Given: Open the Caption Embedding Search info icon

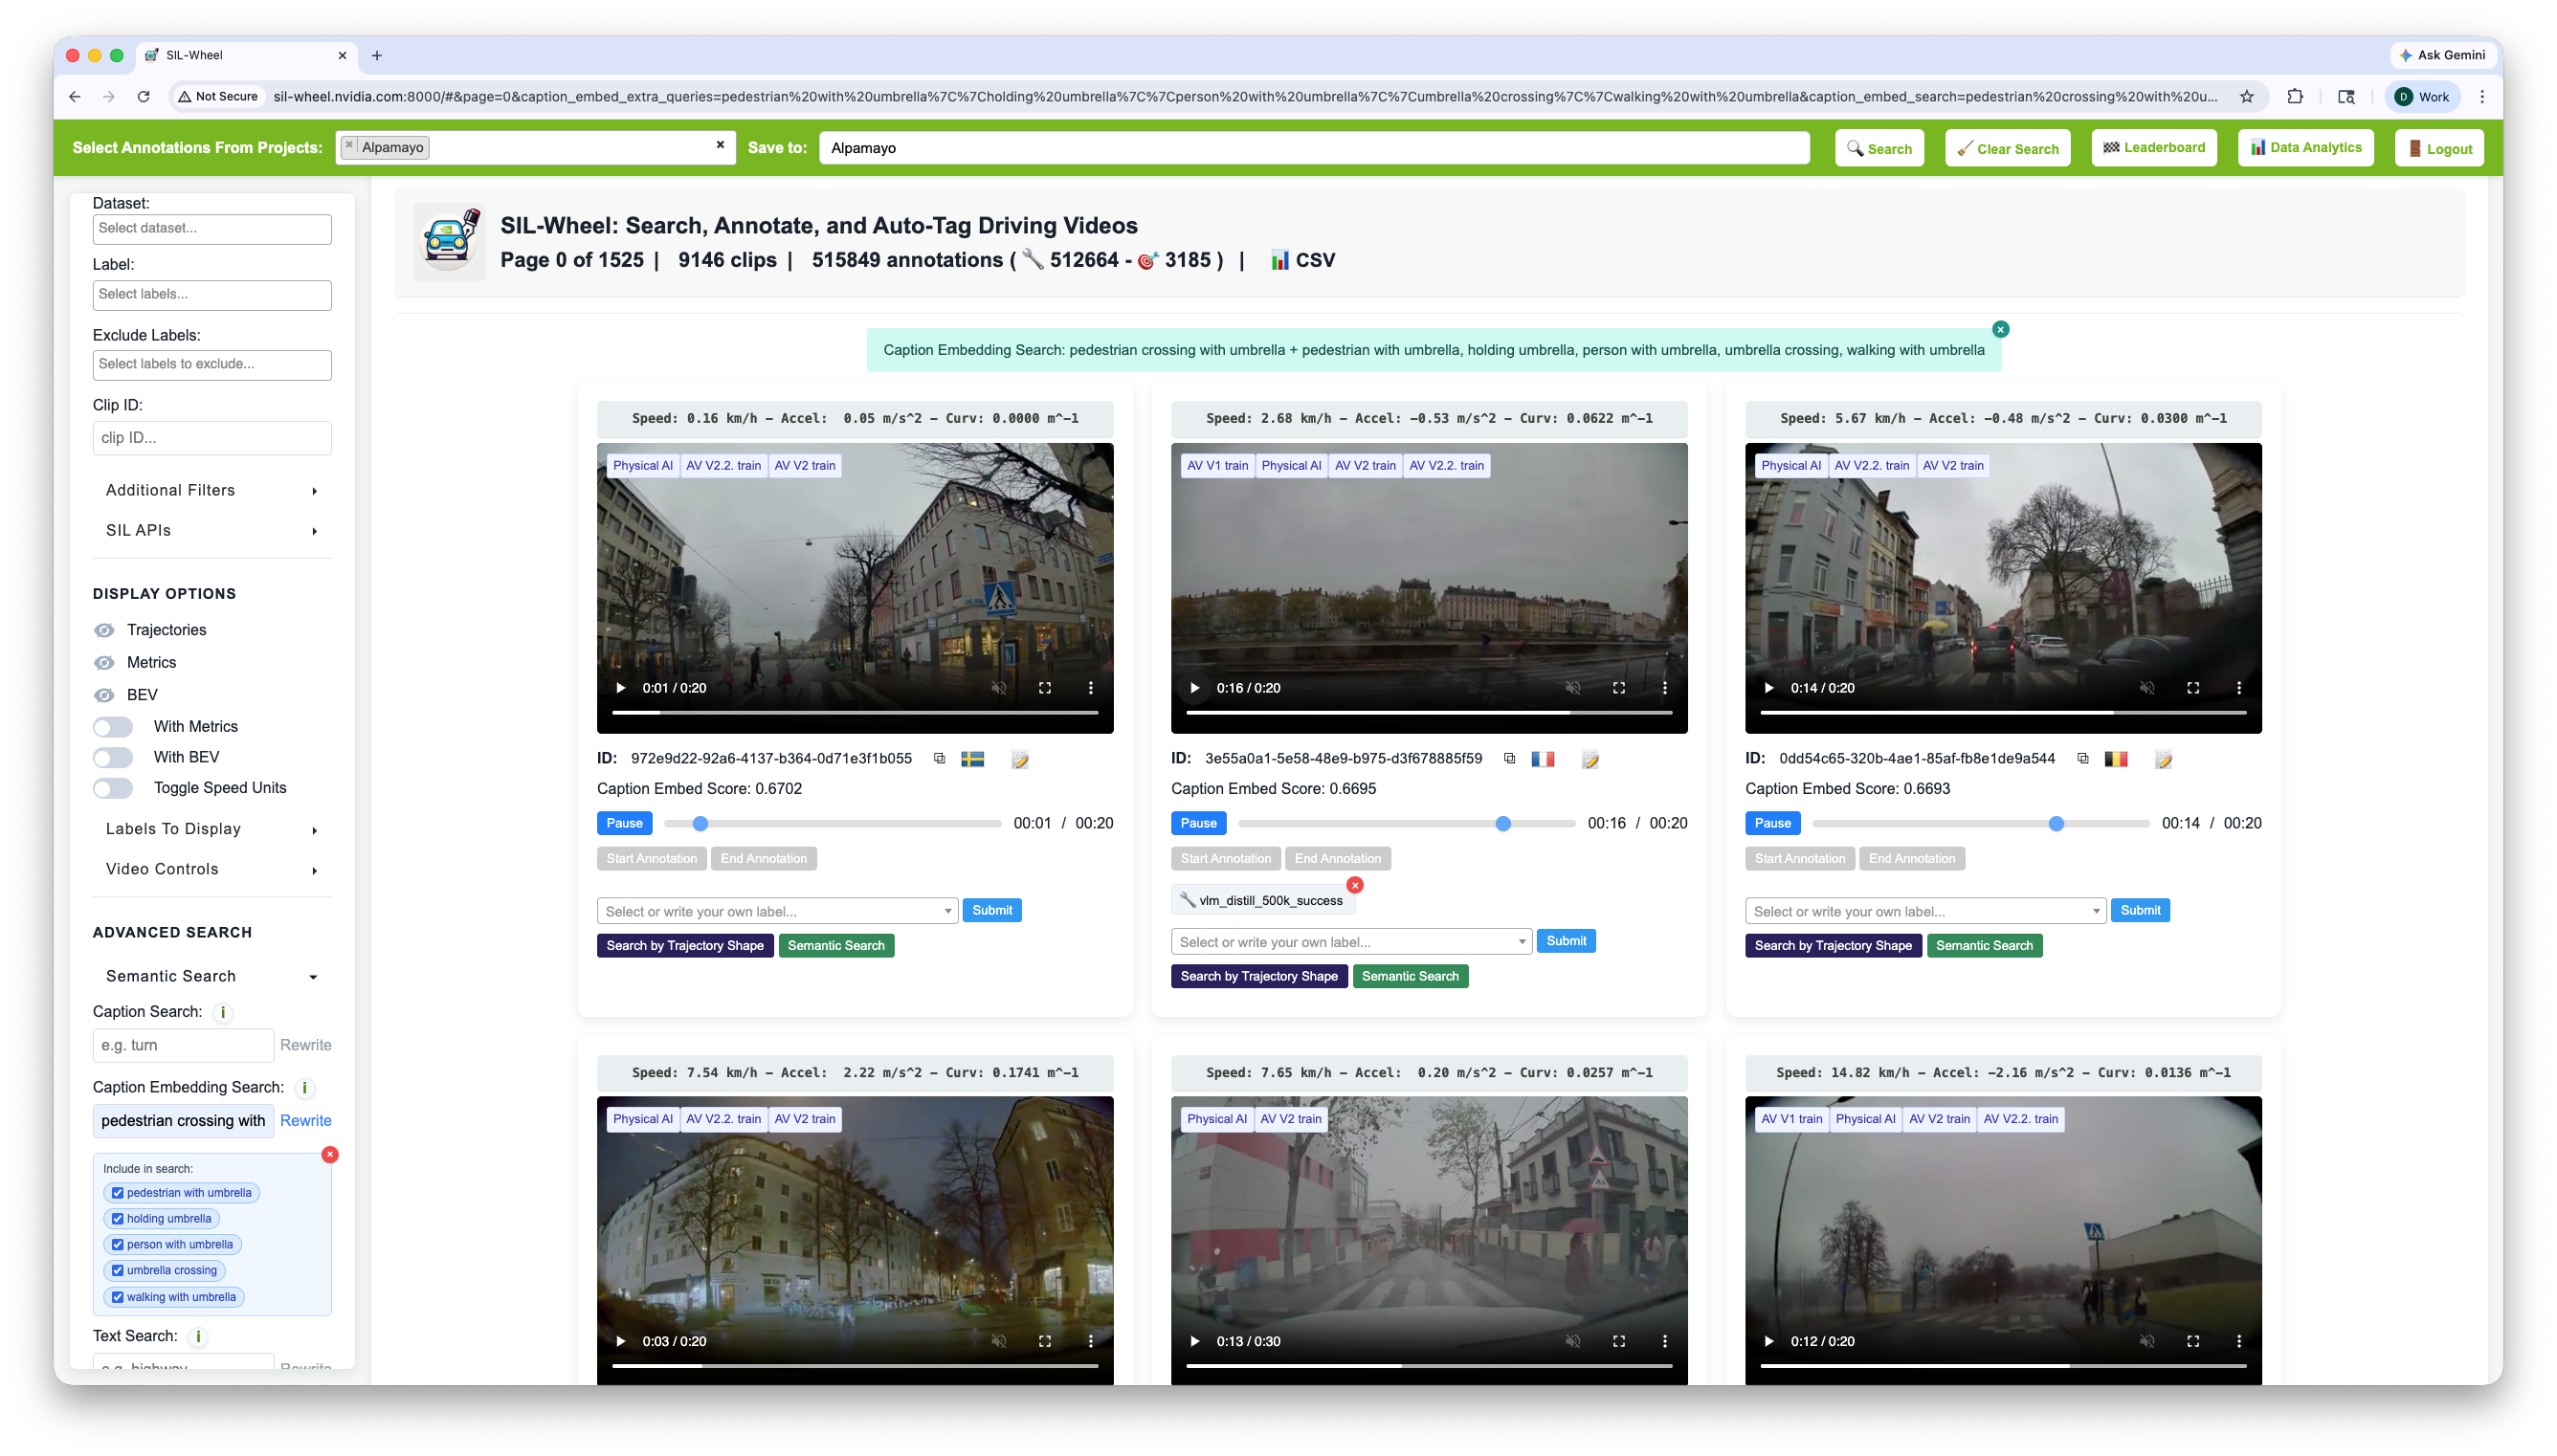Looking at the screenshot, I should (305, 1088).
